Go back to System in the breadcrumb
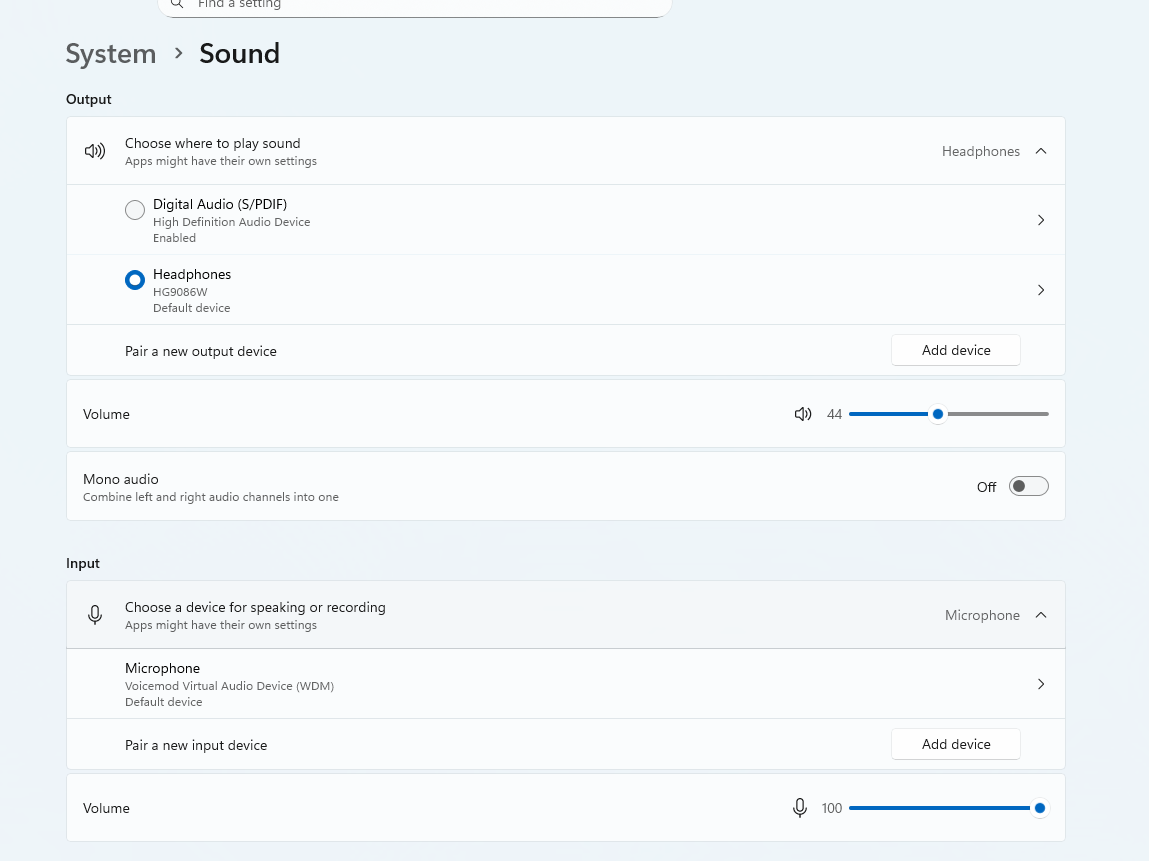This screenshot has width=1149, height=861. tap(111, 53)
